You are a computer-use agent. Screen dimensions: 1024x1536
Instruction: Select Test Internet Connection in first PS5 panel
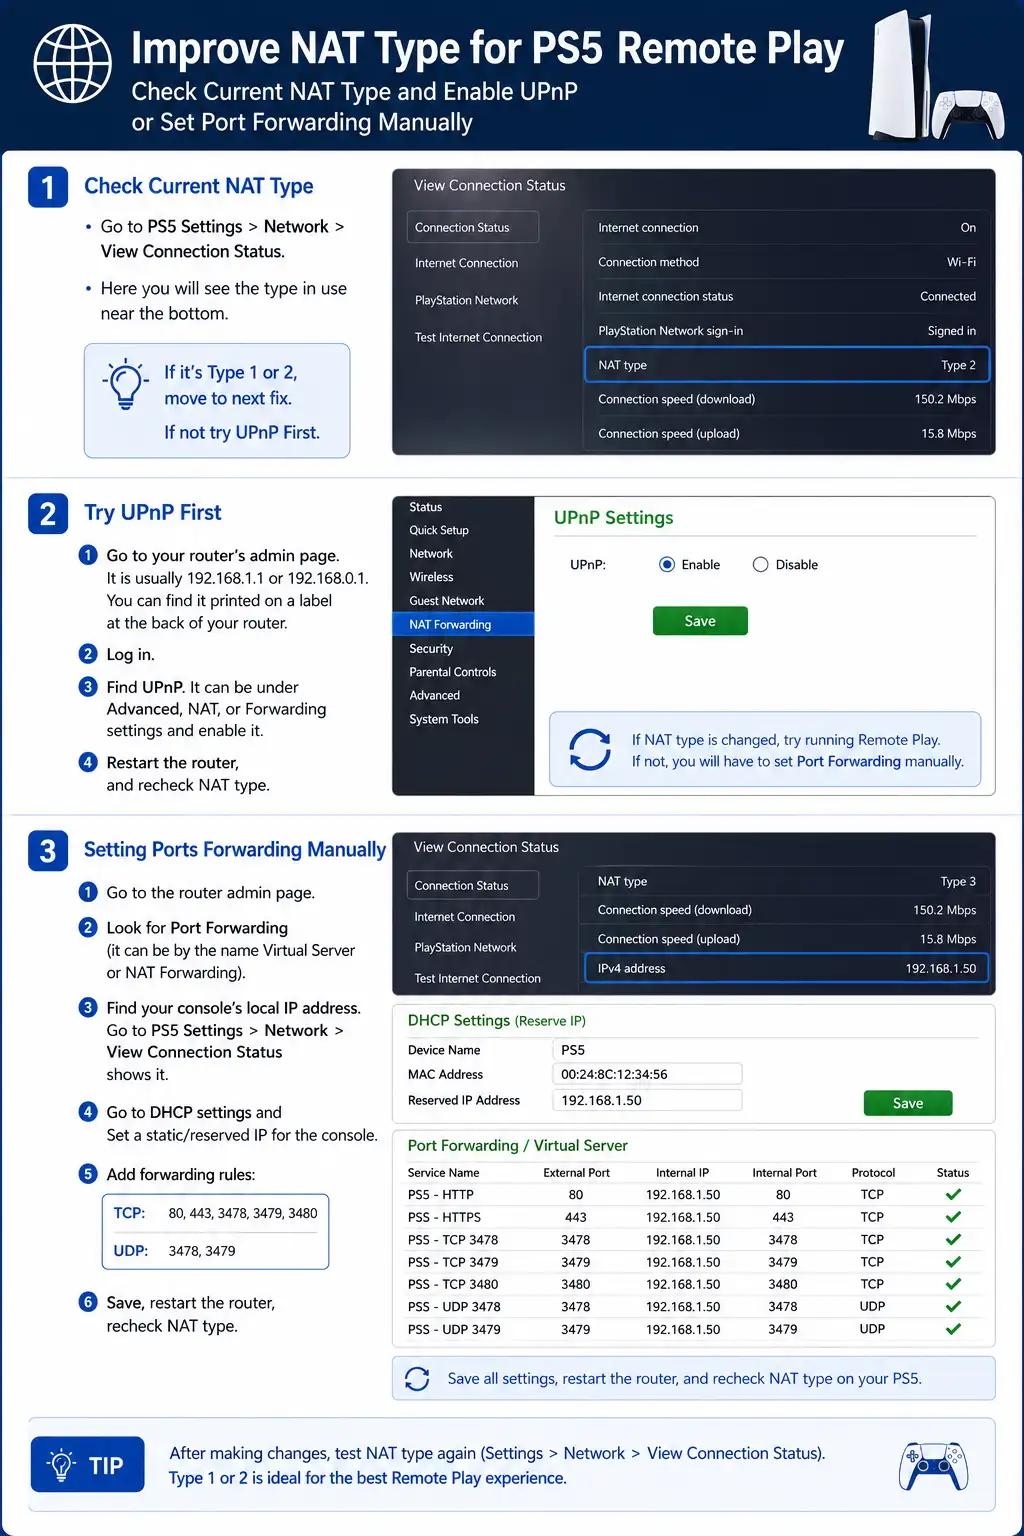[478, 337]
